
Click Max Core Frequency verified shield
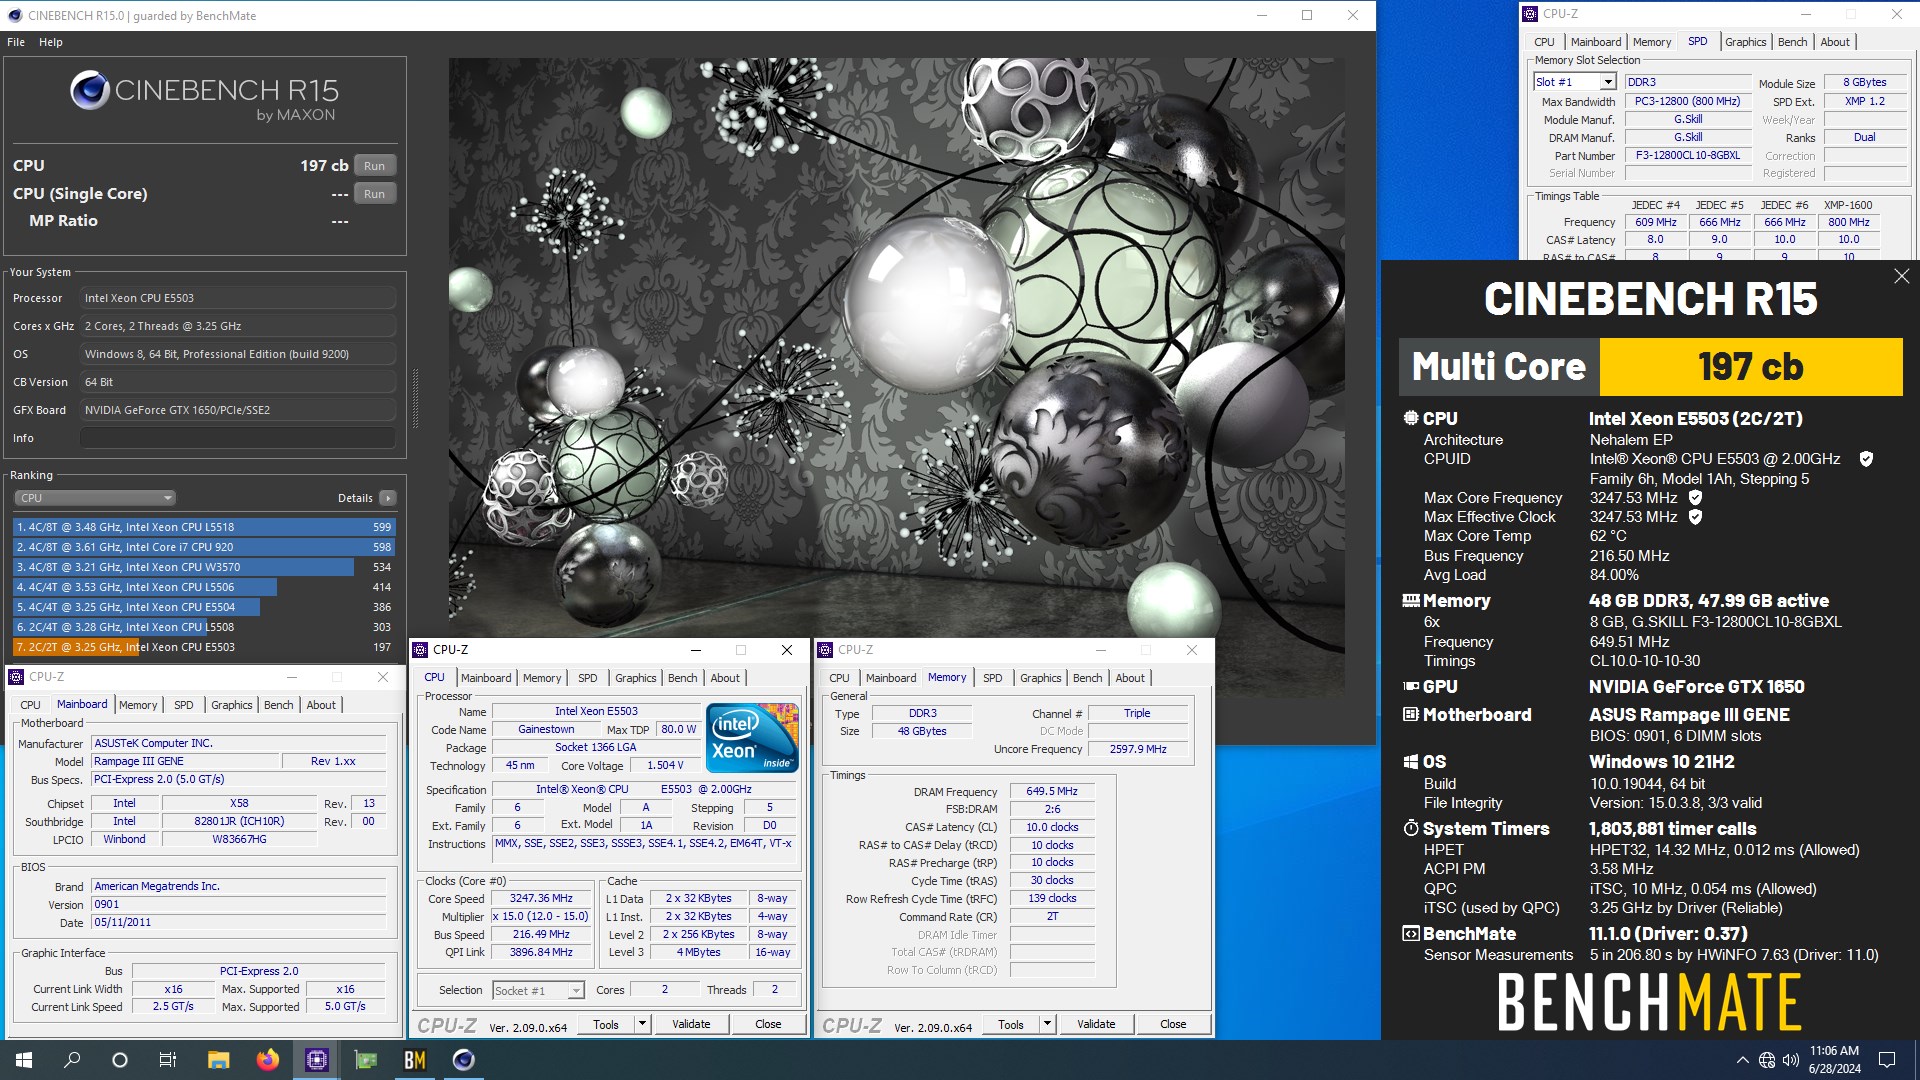[x=1695, y=497]
